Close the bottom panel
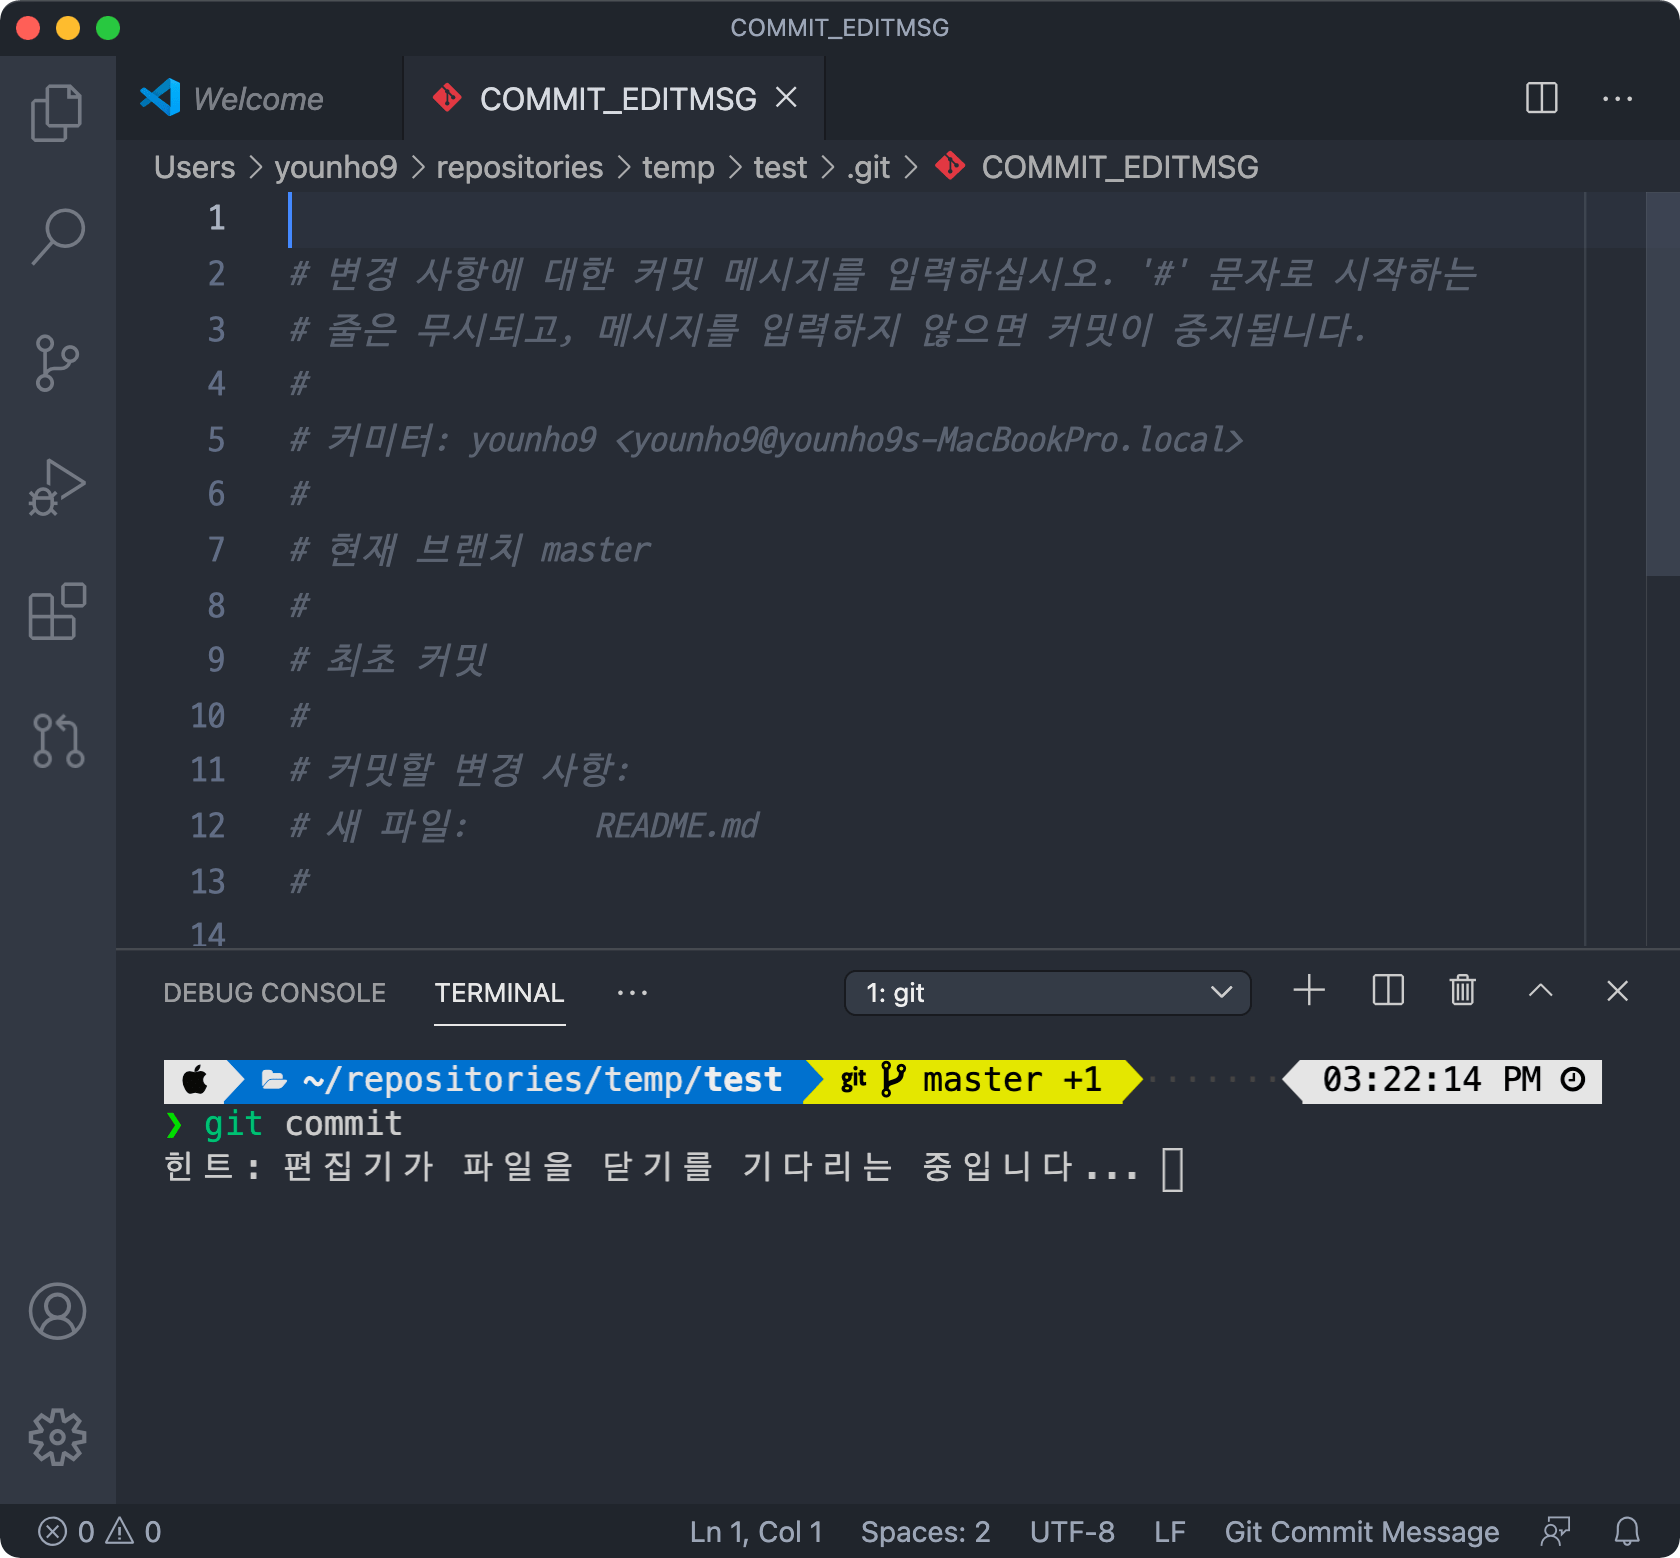Viewport: 1680px width, 1558px height. click(1617, 991)
